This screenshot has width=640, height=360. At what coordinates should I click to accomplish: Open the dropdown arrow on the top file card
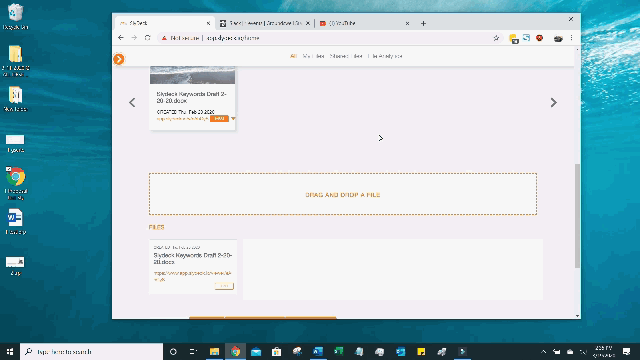(233, 119)
